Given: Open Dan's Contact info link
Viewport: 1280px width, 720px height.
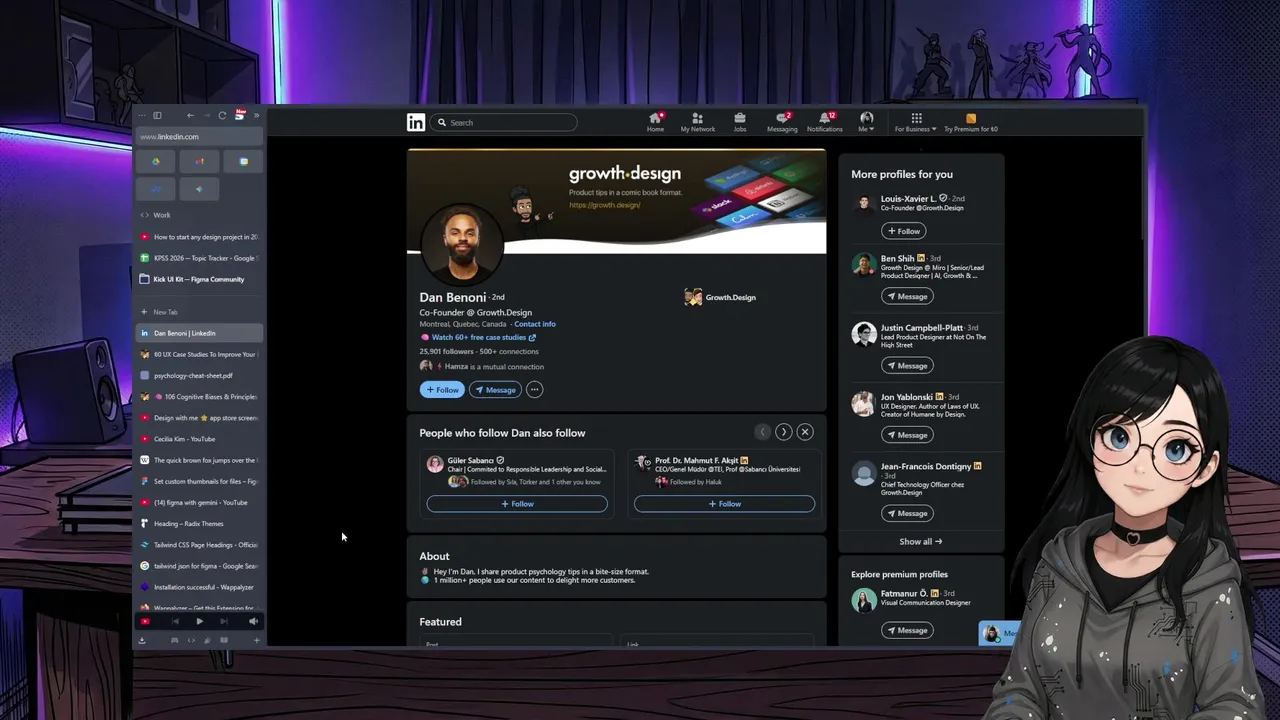Looking at the screenshot, I should 535,324.
